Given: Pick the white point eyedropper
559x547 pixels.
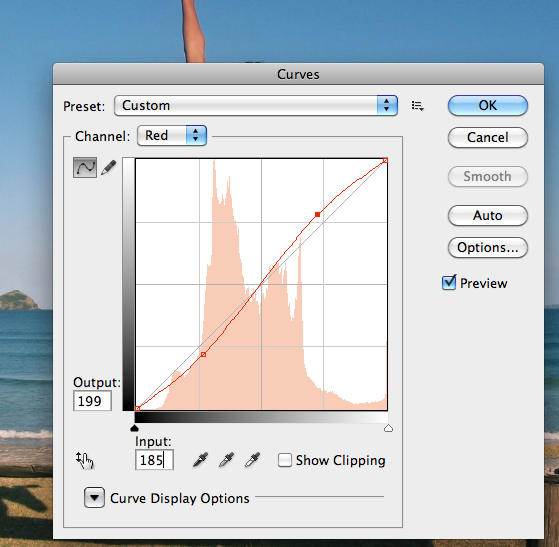Looking at the screenshot, I should [x=252, y=460].
